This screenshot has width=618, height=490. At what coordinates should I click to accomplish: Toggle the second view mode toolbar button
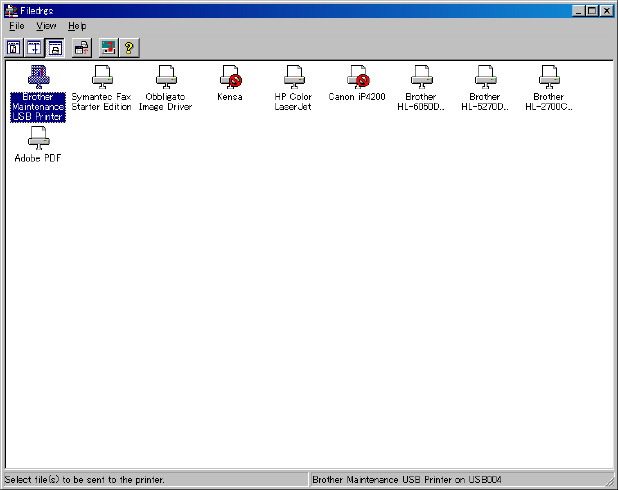[34, 47]
